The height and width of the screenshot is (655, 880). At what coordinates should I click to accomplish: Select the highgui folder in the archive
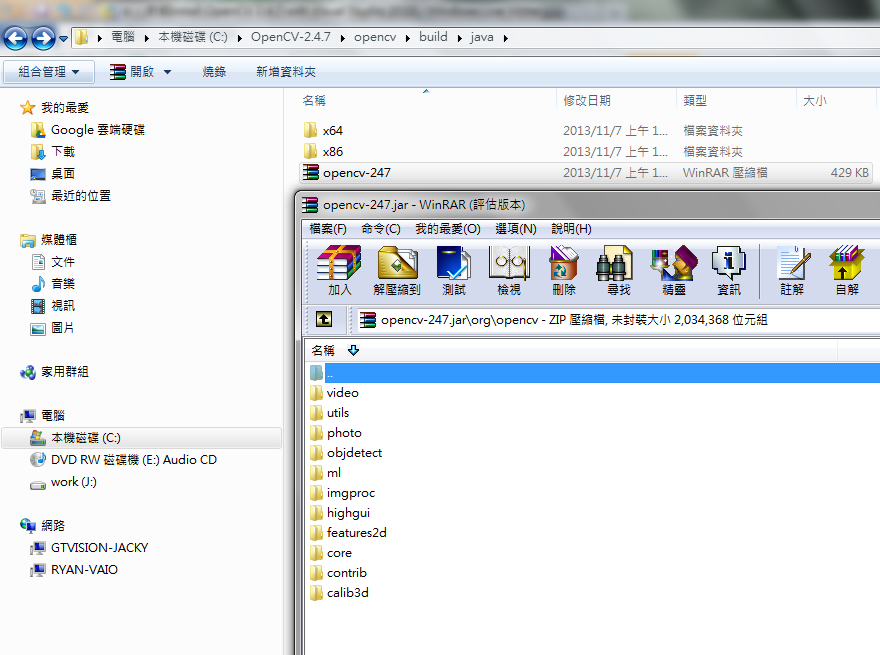click(x=348, y=513)
